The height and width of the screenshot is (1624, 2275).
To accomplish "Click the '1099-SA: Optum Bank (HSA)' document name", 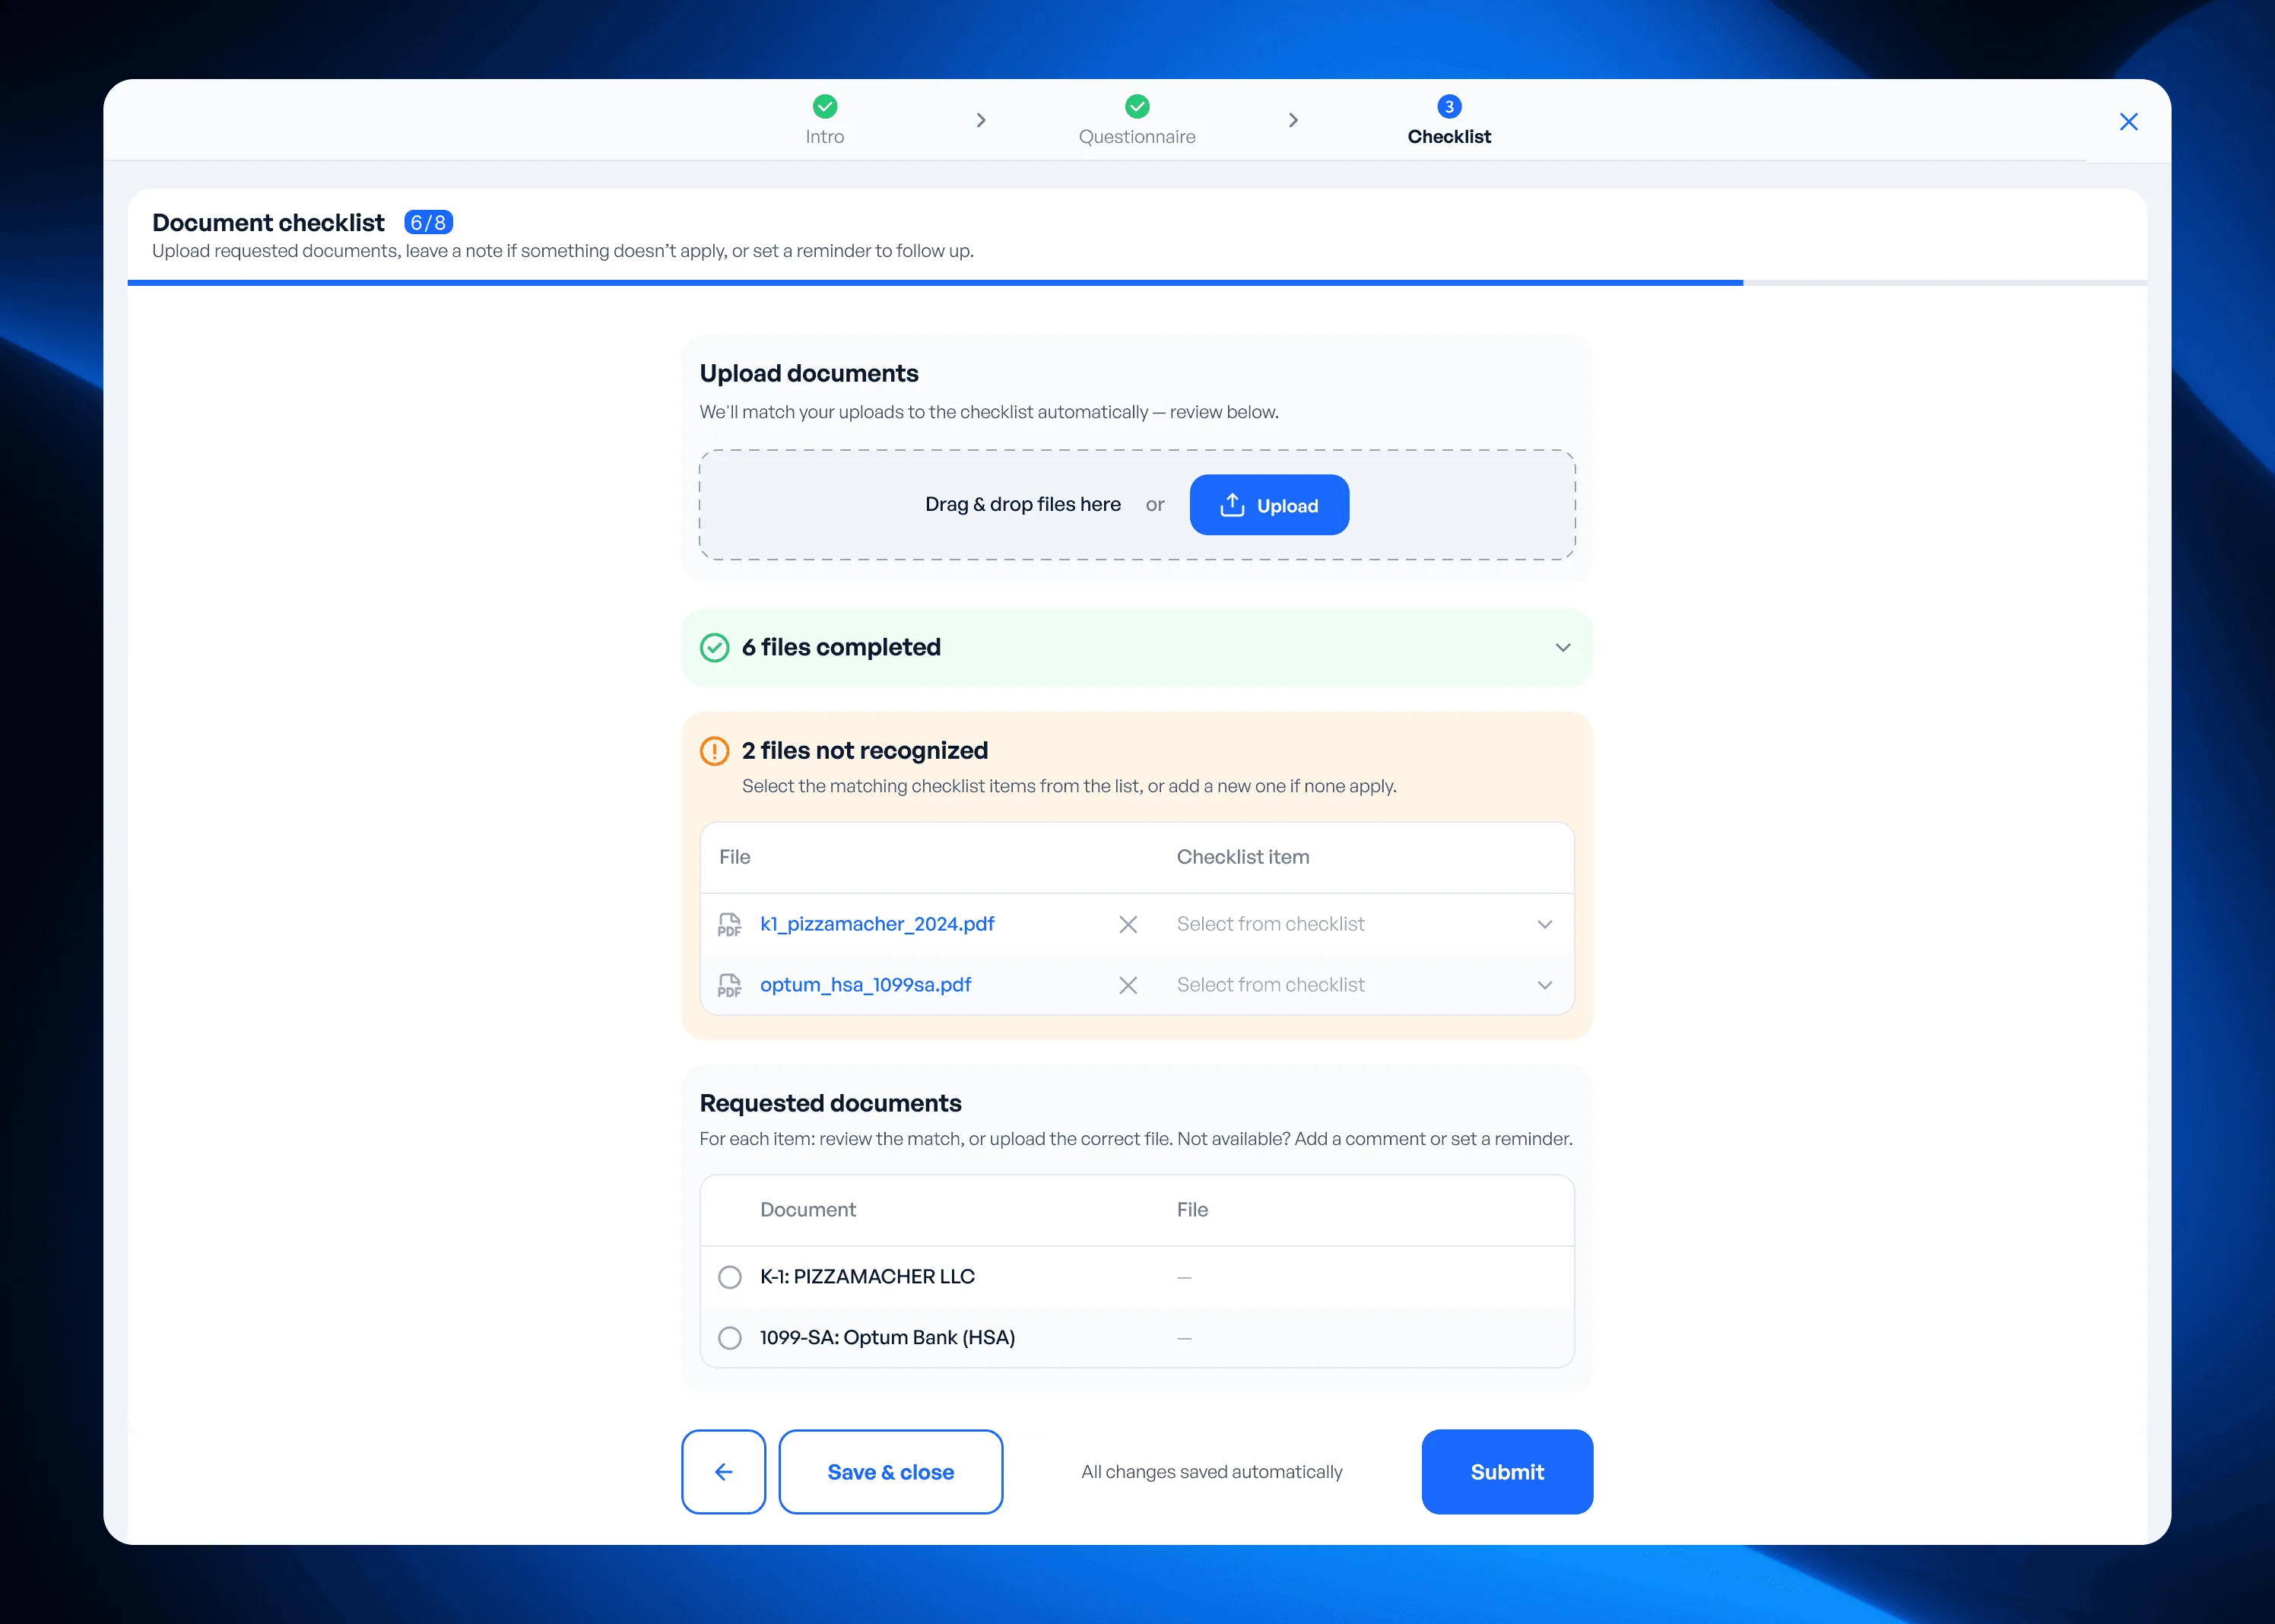I will 887,1338.
